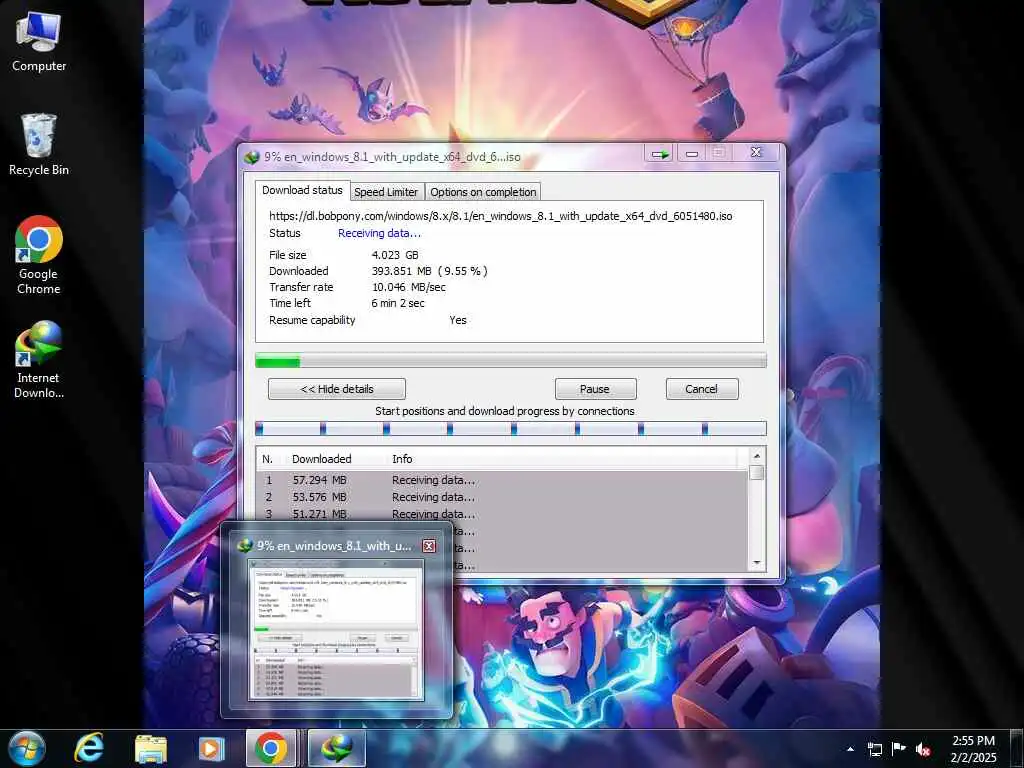Open the Options on completion tab
The image size is (1024, 768).
tap(483, 192)
